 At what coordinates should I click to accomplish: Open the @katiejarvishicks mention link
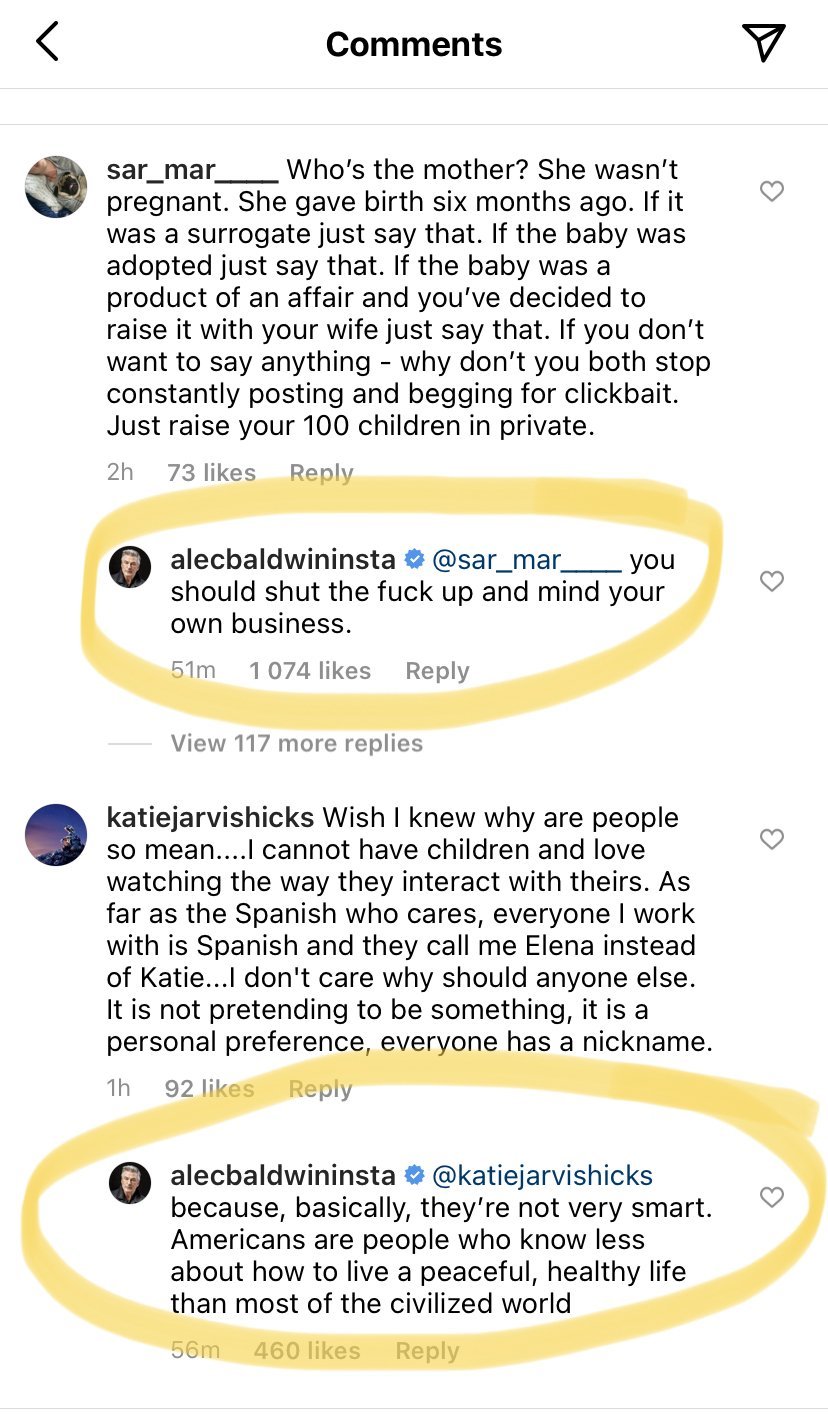click(x=541, y=1175)
